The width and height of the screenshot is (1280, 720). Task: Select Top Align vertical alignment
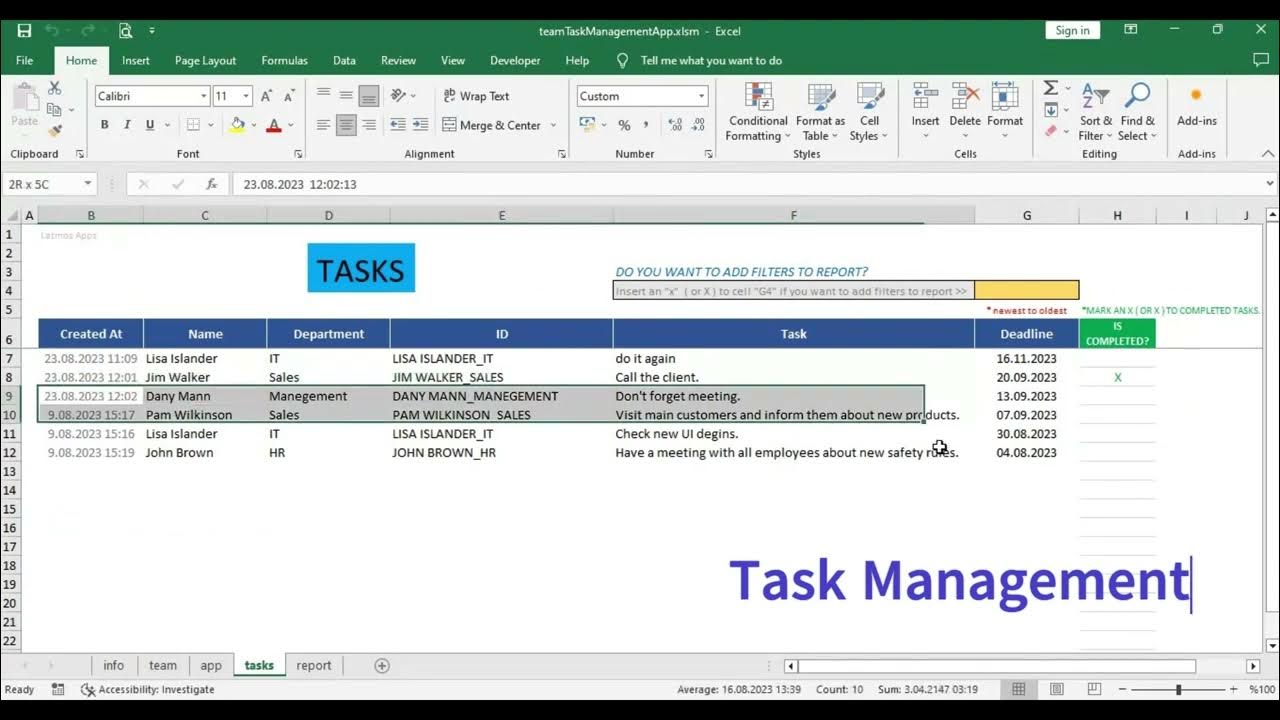323,96
